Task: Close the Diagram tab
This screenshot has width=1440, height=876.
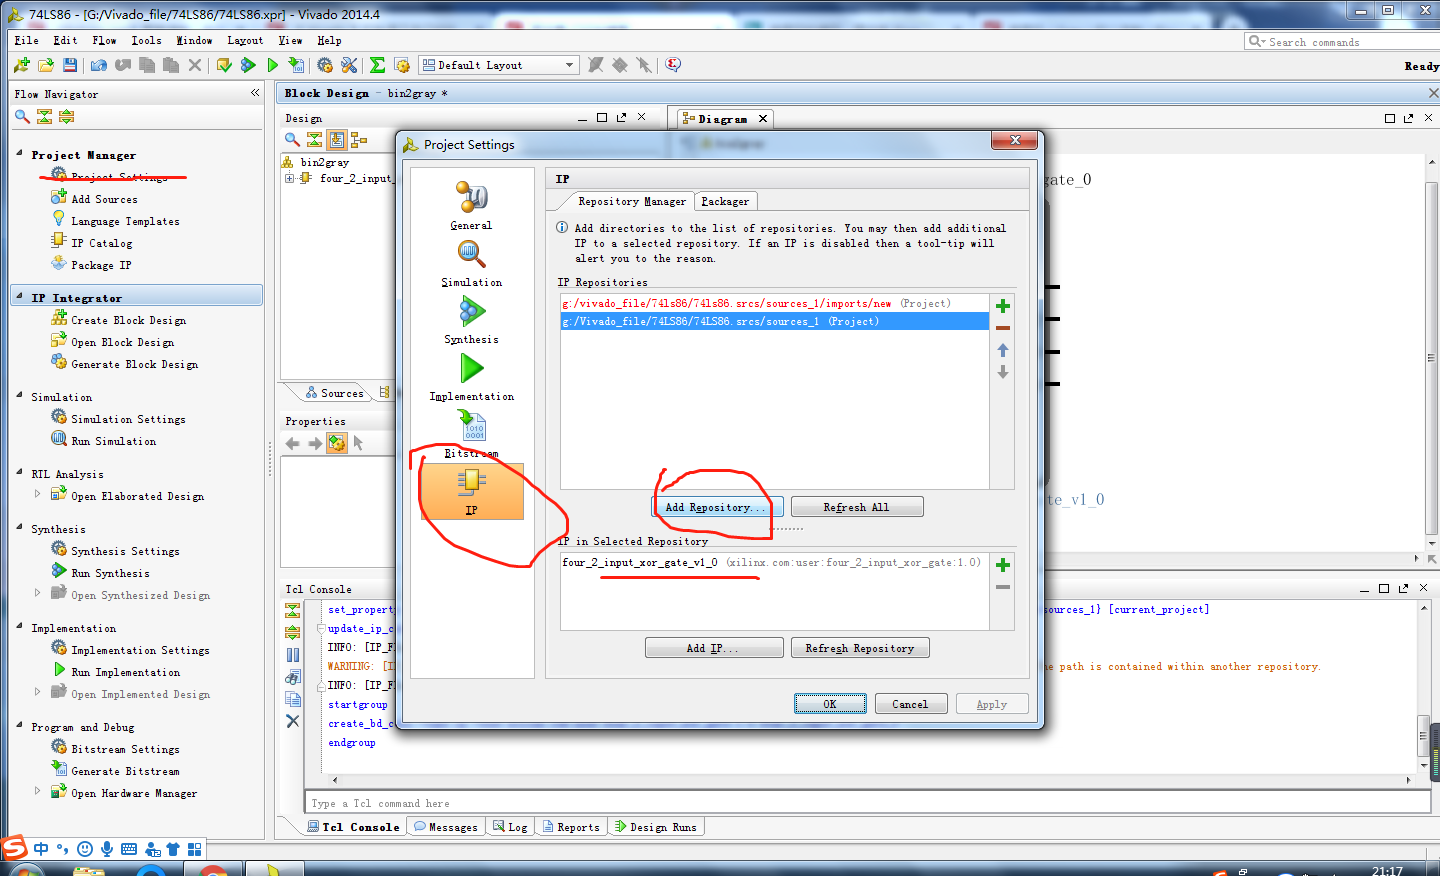Action: coord(762,118)
